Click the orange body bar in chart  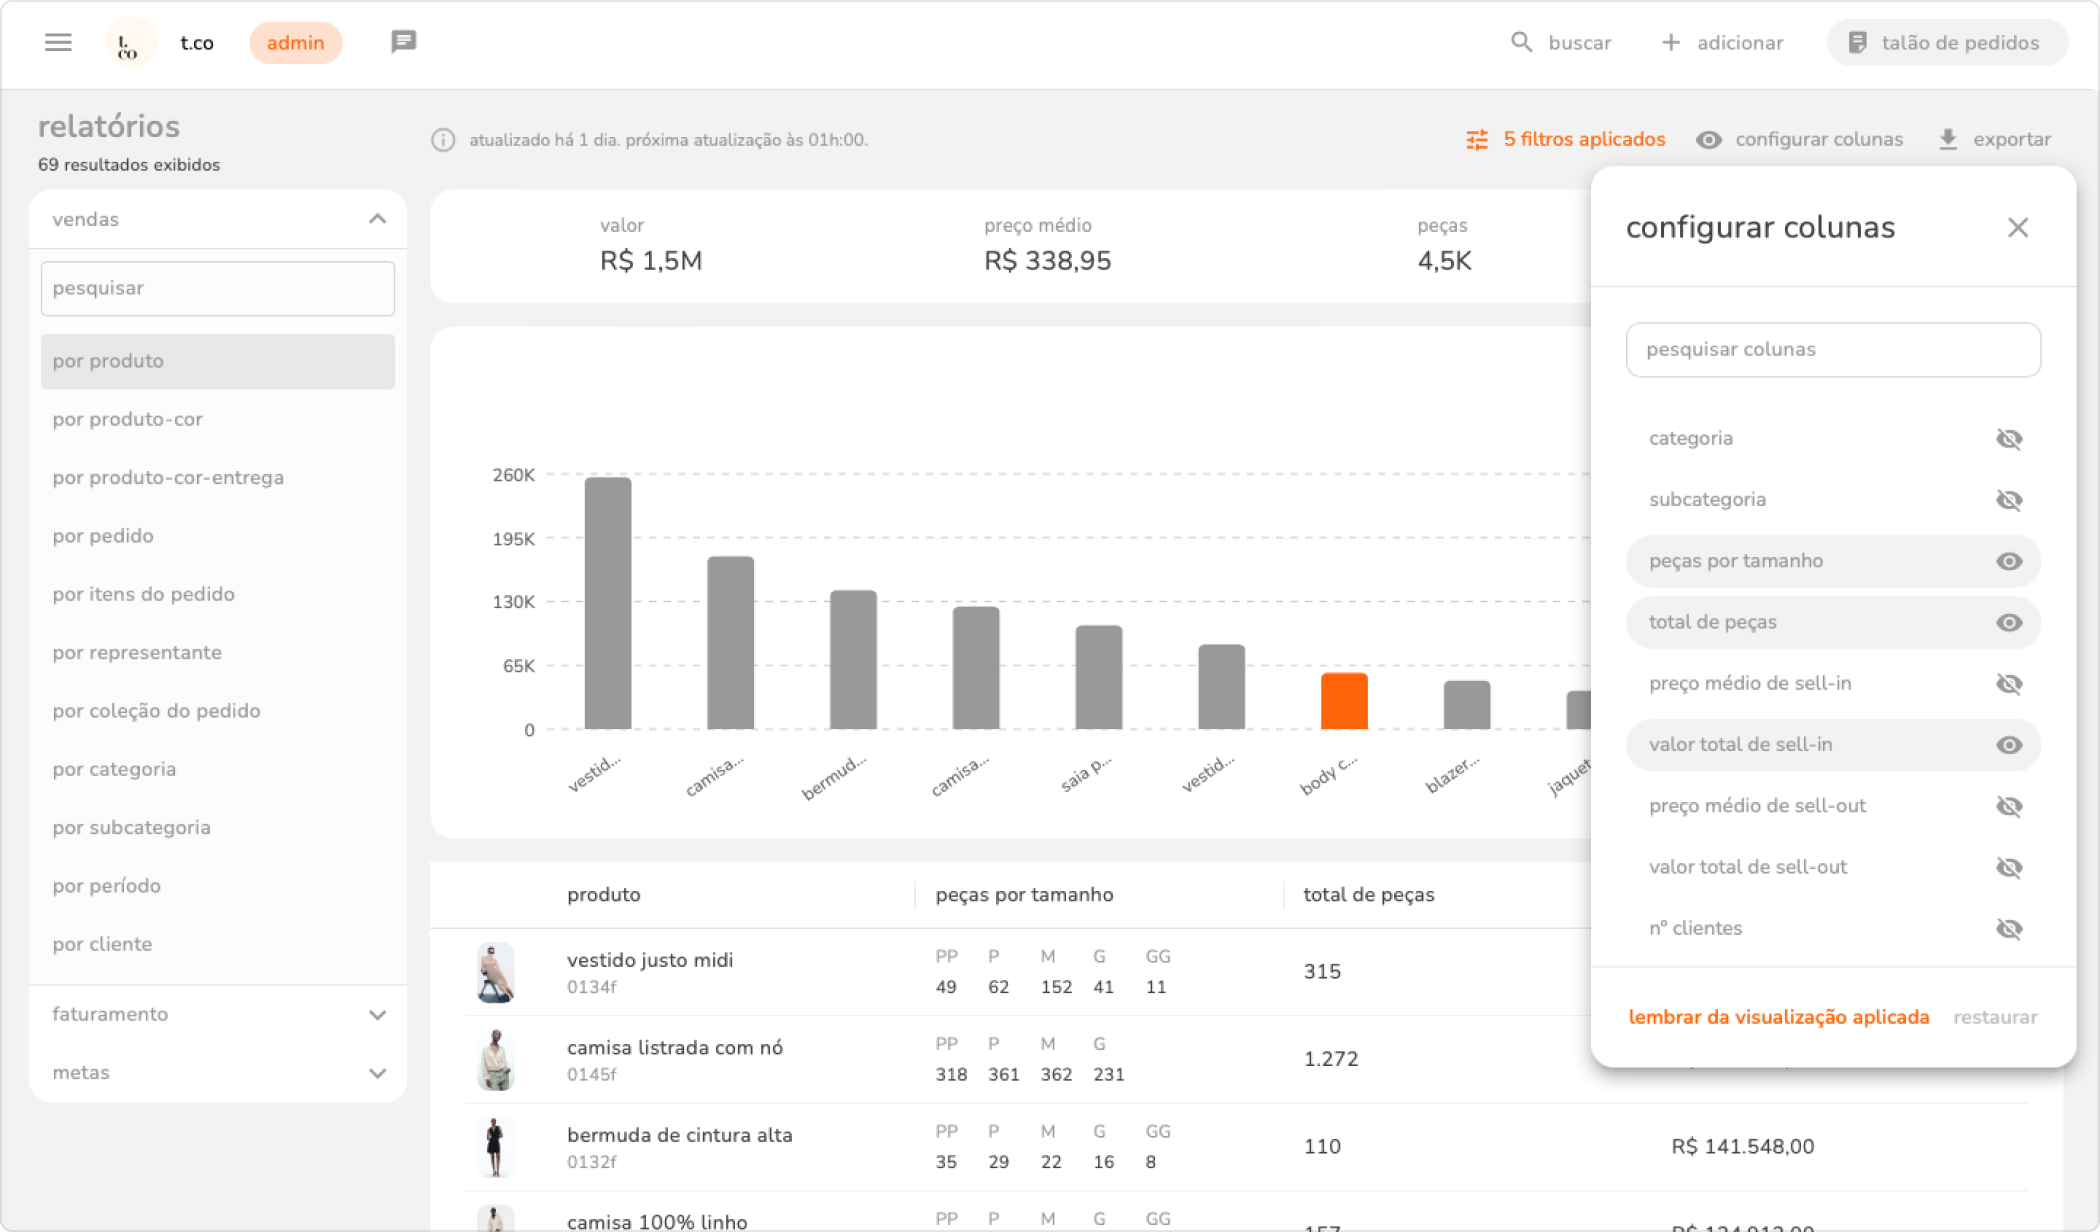click(1343, 701)
